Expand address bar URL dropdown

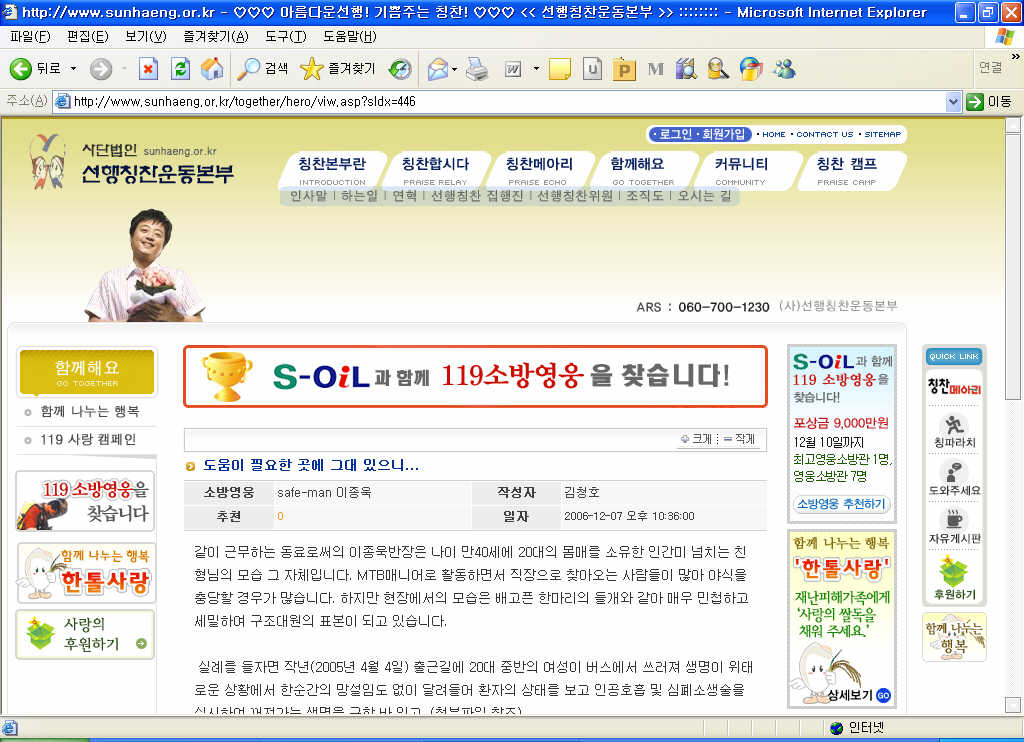coord(953,101)
